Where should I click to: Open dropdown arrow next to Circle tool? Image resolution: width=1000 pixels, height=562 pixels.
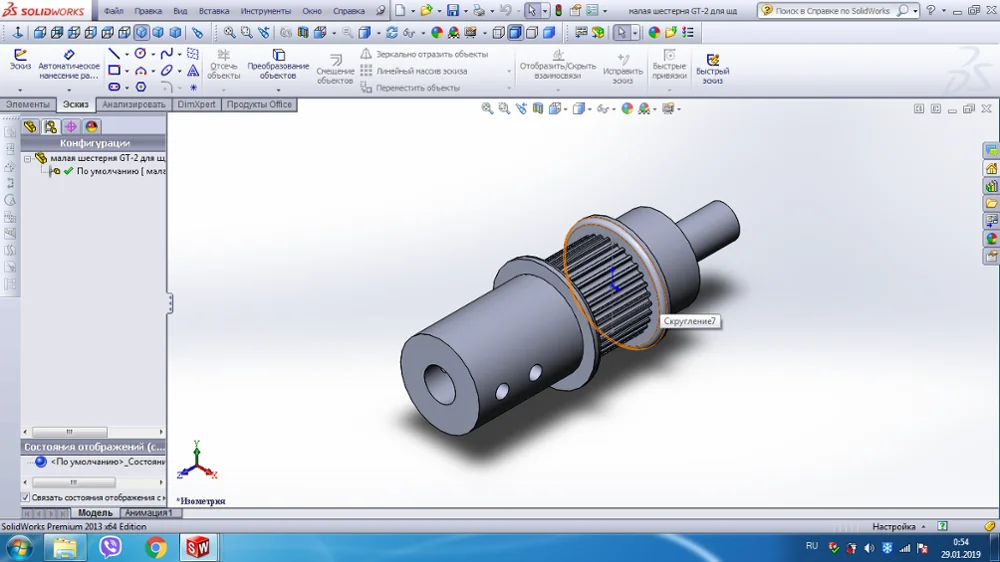[x=152, y=54]
